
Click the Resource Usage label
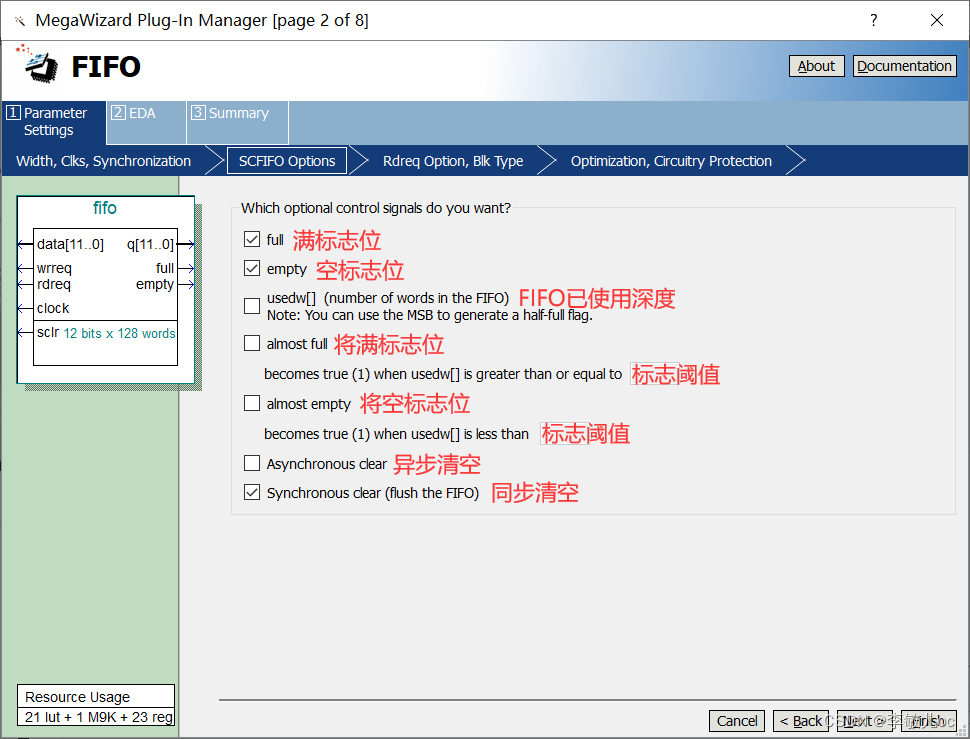77,697
